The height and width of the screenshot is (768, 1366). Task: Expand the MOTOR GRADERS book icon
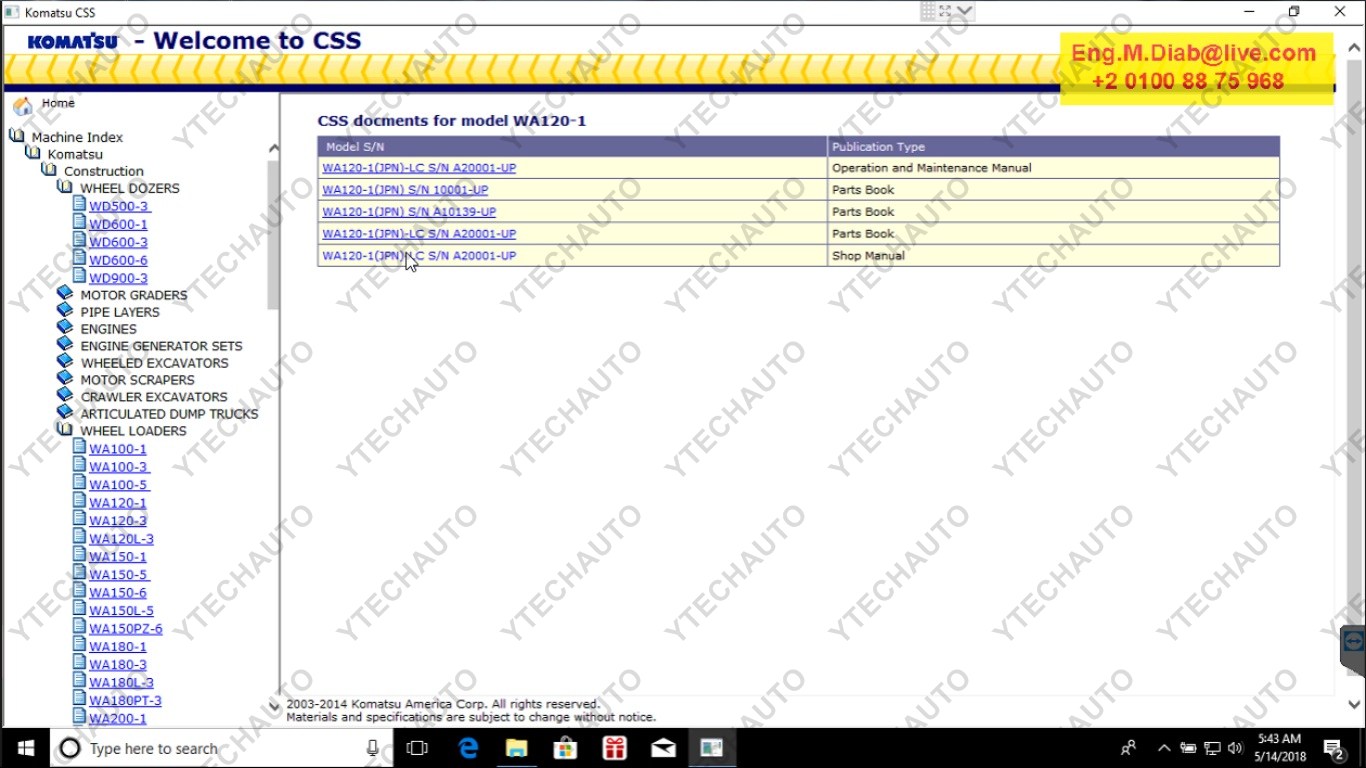tap(65, 294)
